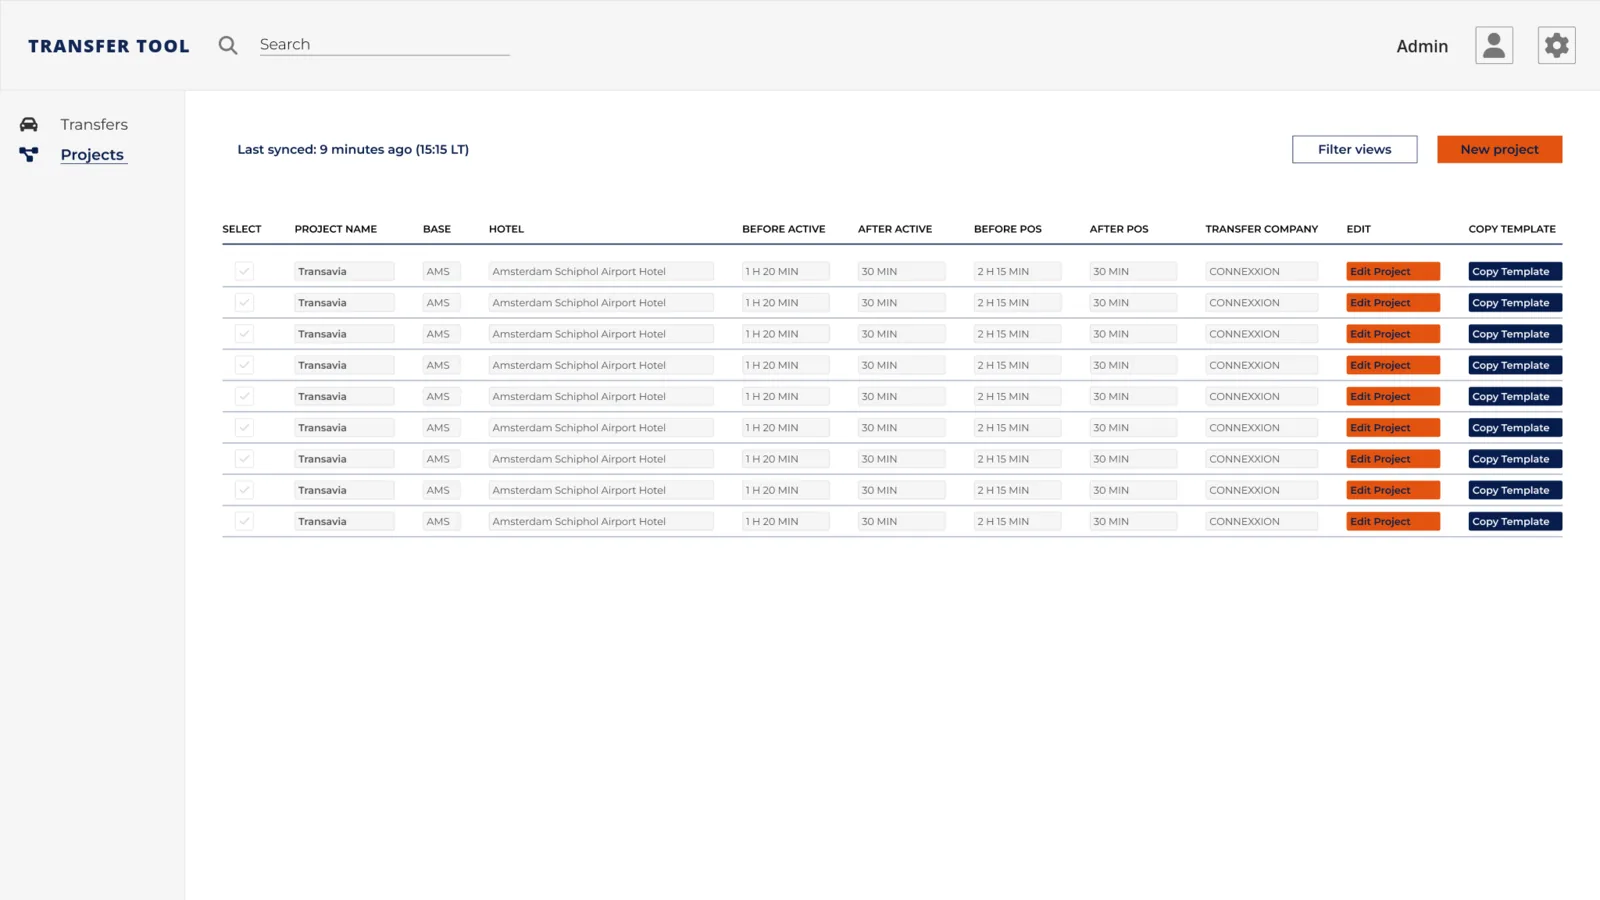Go to Transfers in the sidebar

point(94,124)
